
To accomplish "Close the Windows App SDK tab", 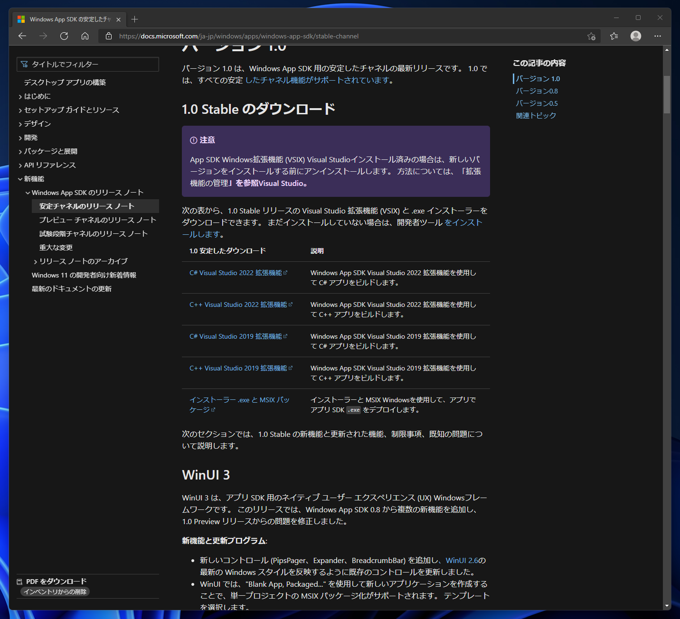I will pos(118,20).
